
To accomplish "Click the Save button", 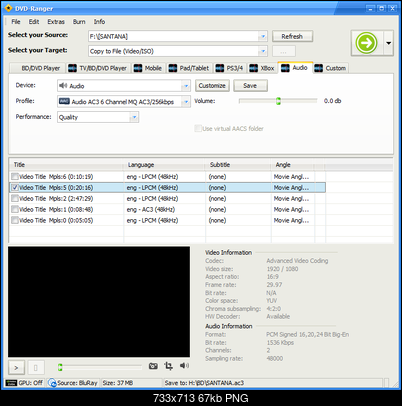I will [250, 86].
